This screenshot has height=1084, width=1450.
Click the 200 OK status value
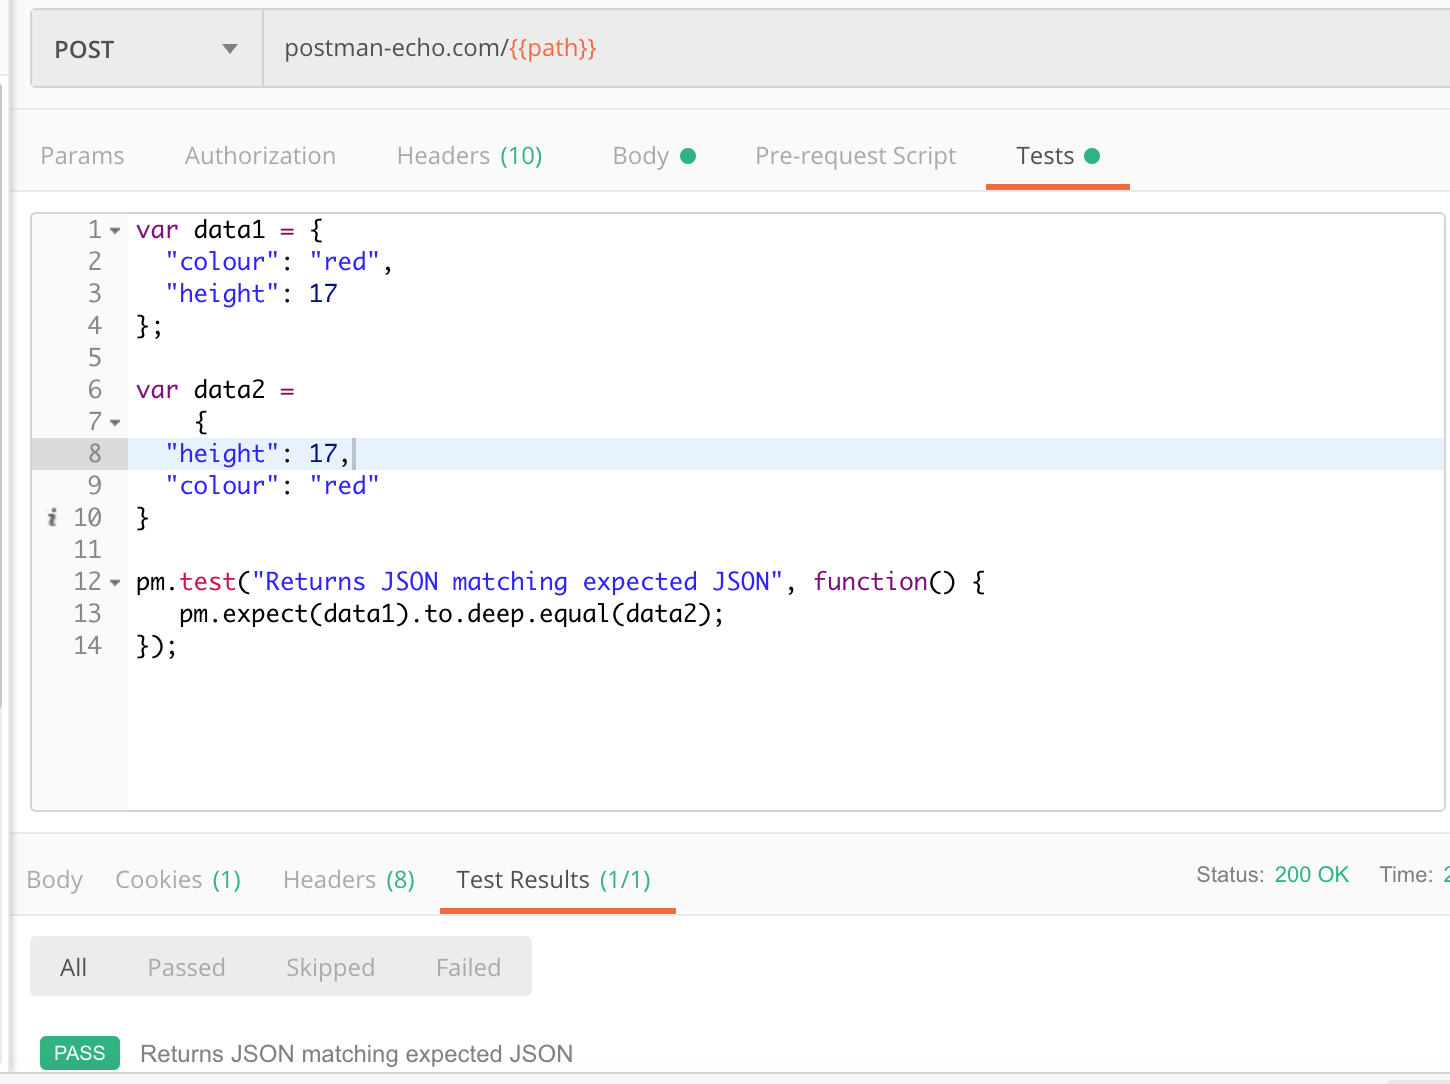[x=1311, y=875]
